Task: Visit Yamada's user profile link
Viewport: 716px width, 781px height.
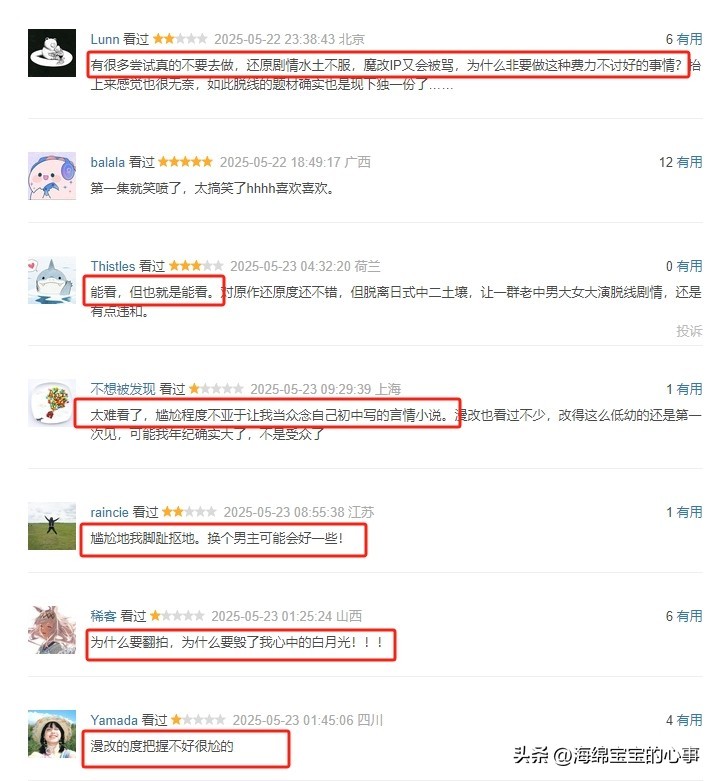Action: 114,720
